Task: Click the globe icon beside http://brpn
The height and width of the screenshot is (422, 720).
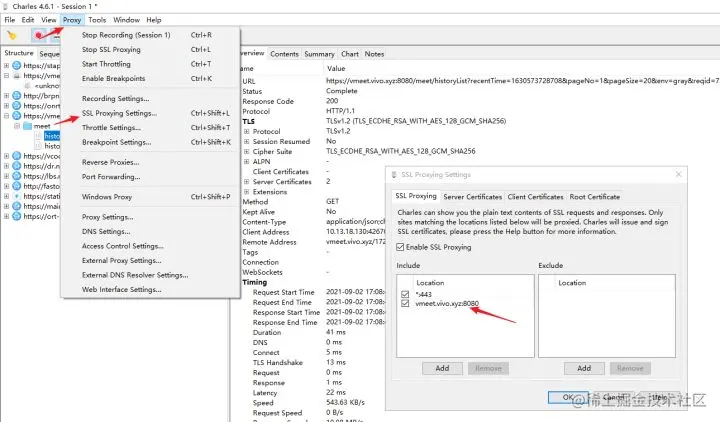Action: coord(17,96)
